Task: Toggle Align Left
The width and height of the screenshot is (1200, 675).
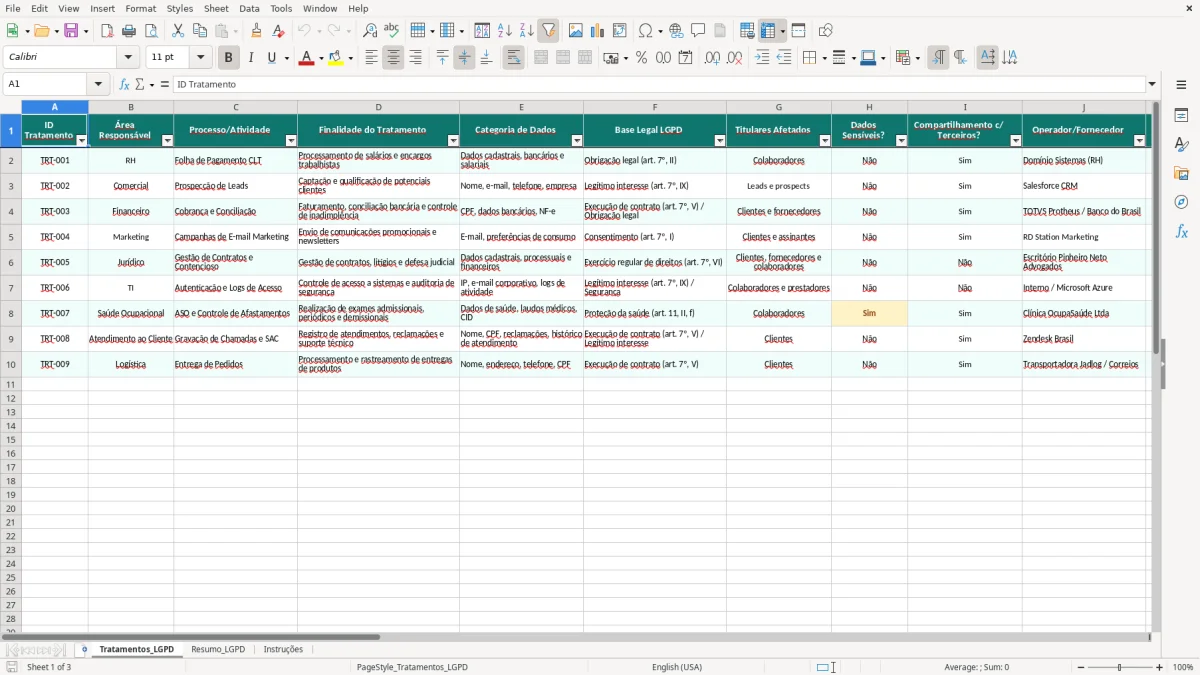Action: coord(371,58)
